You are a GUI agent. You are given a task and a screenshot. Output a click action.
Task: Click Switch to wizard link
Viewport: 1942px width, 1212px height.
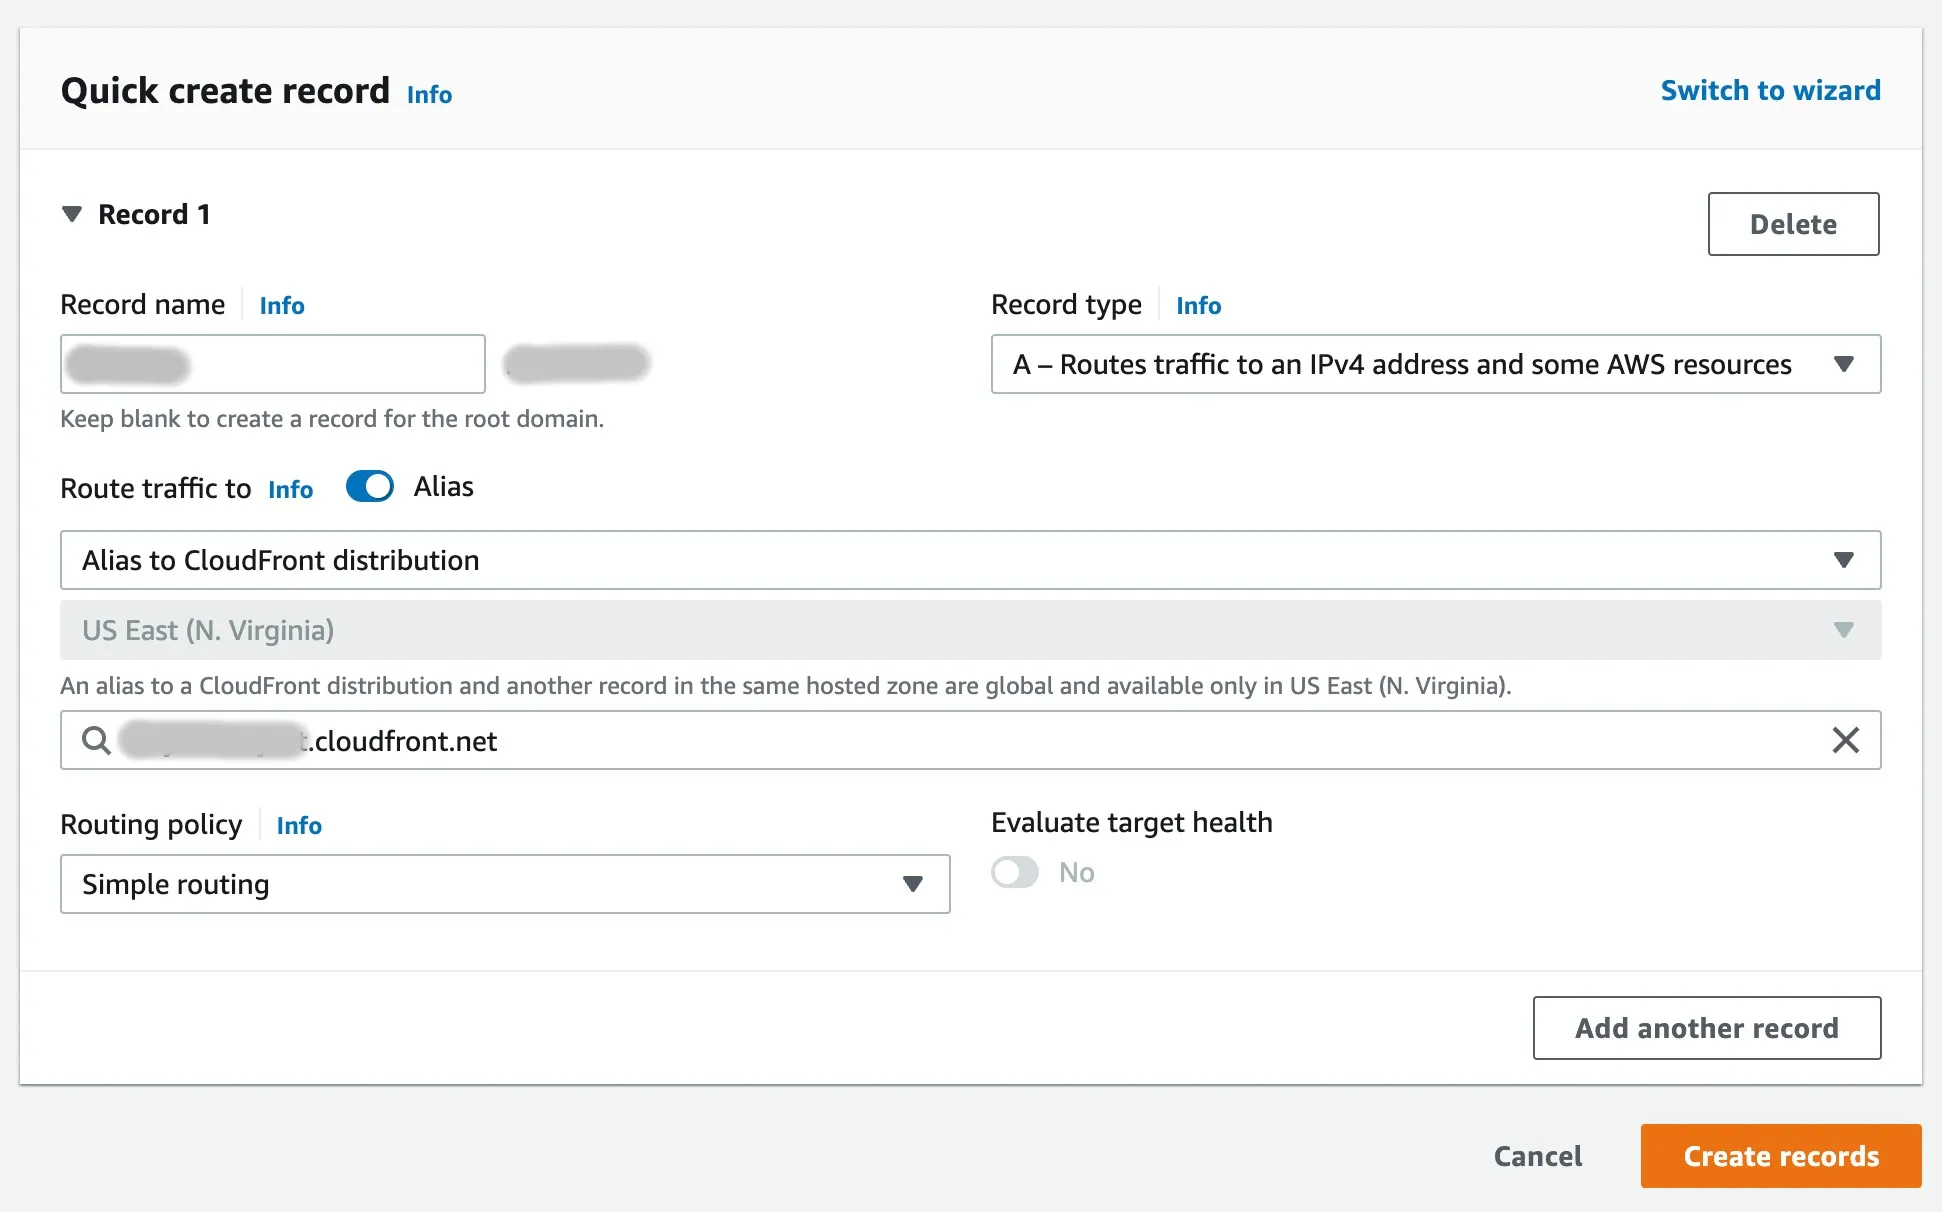(1770, 90)
